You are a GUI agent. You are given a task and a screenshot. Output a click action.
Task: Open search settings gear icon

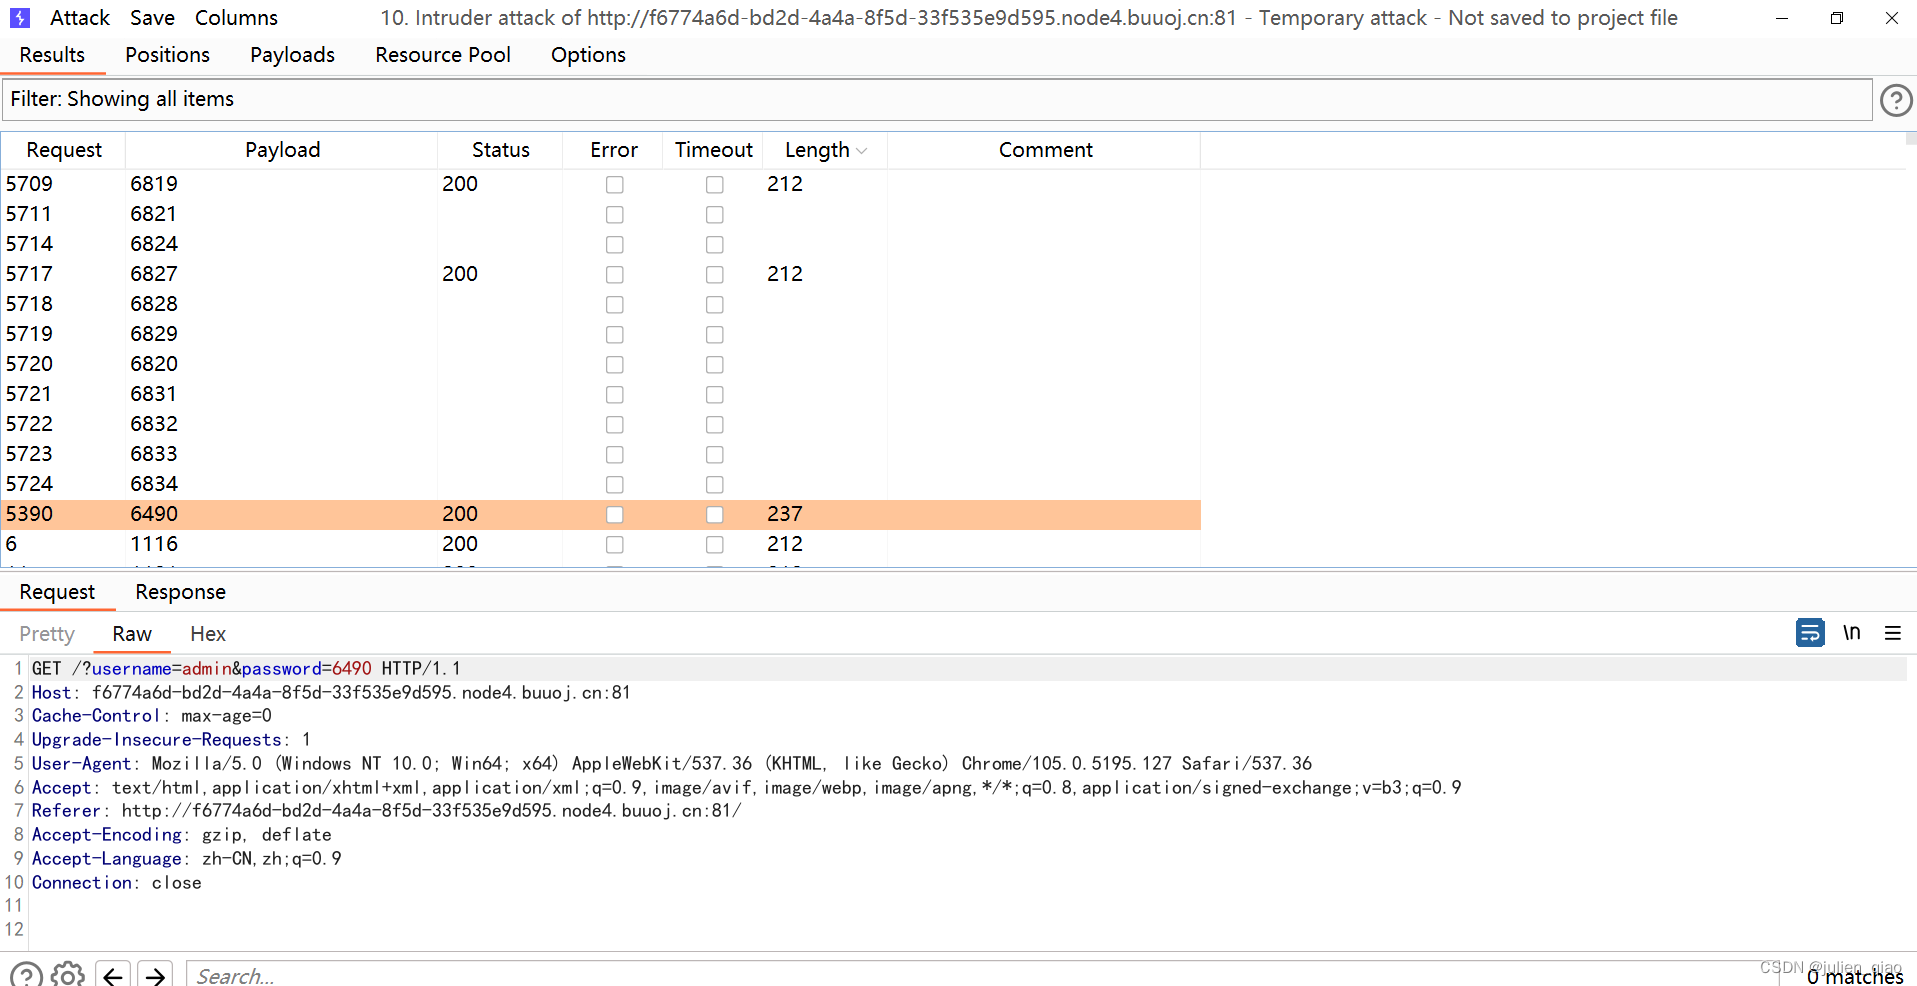pyautogui.click(x=68, y=974)
